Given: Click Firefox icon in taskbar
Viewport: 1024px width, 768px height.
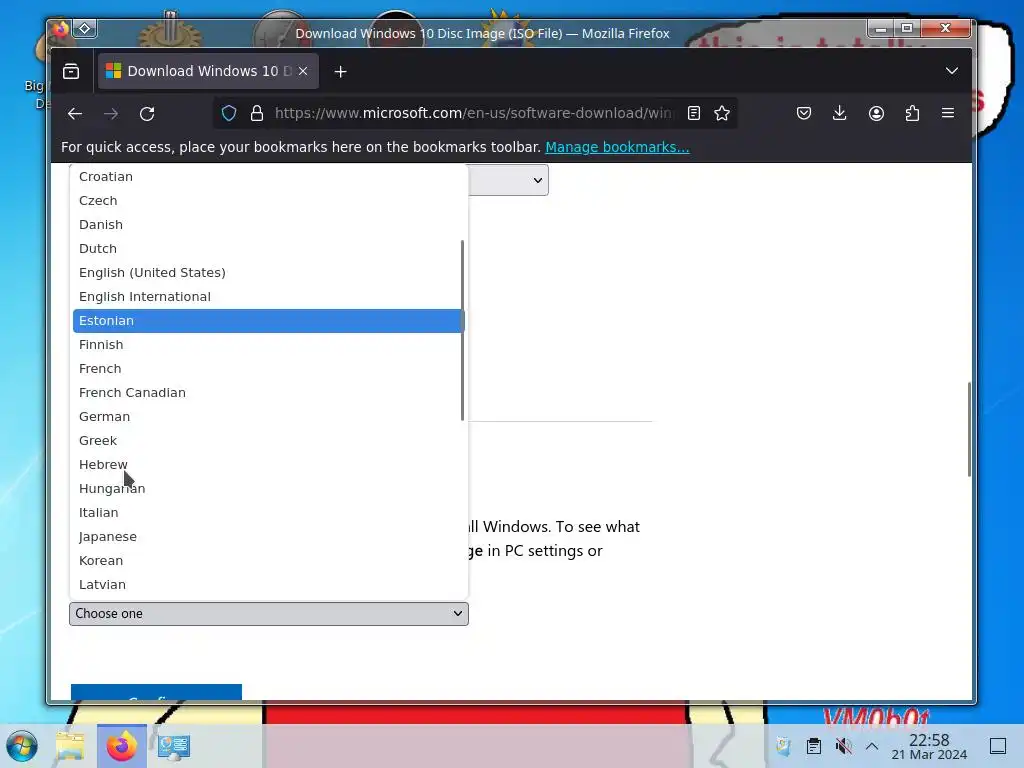Looking at the screenshot, I should coord(122,746).
